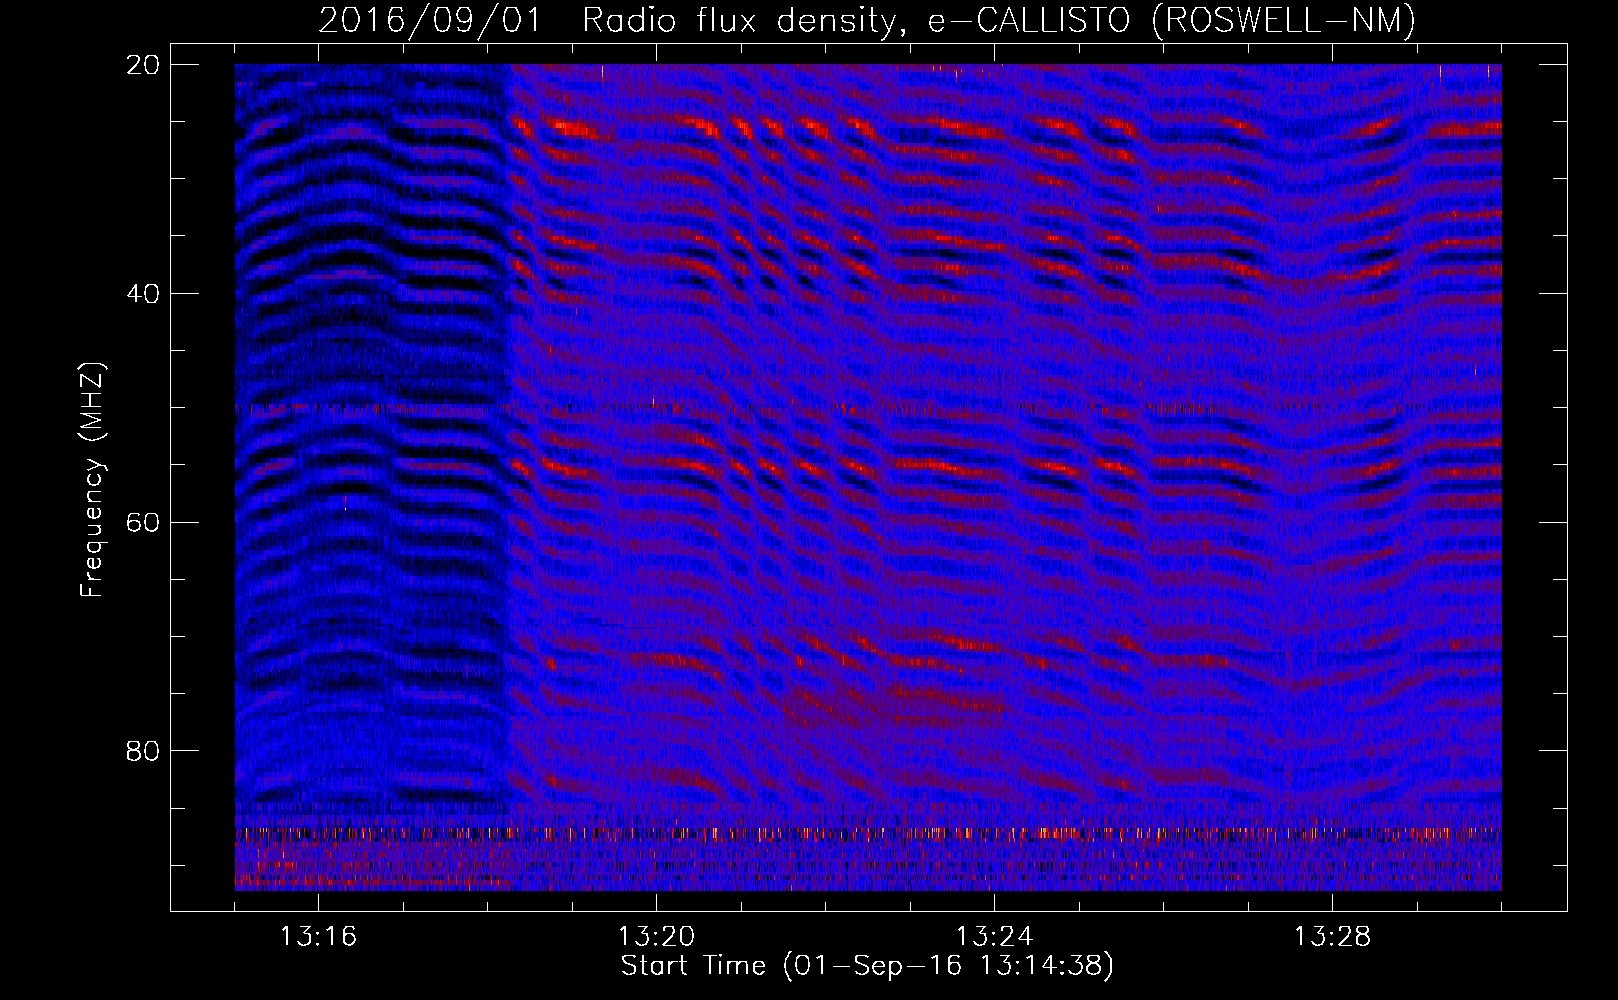1618x1000 pixels.
Task: Click the '13:20' time tick label
Action: 656,937
